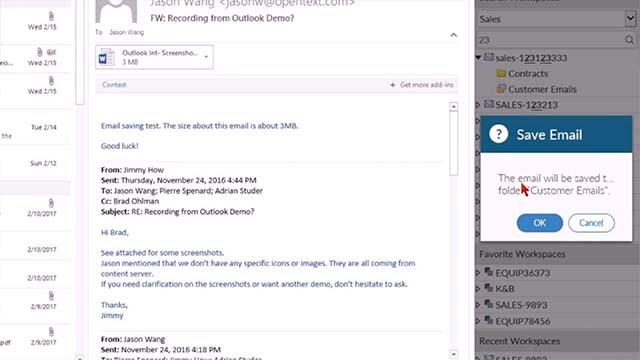Open the Sales workspace type dropdown
This screenshot has width=640, height=360.
click(630, 18)
